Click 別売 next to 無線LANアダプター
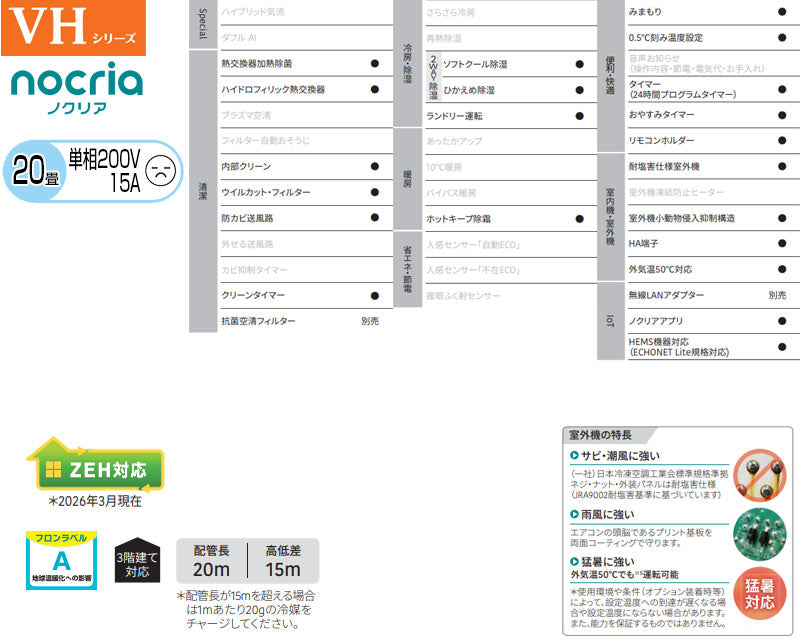The image size is (800, 641). coord(777,295)
